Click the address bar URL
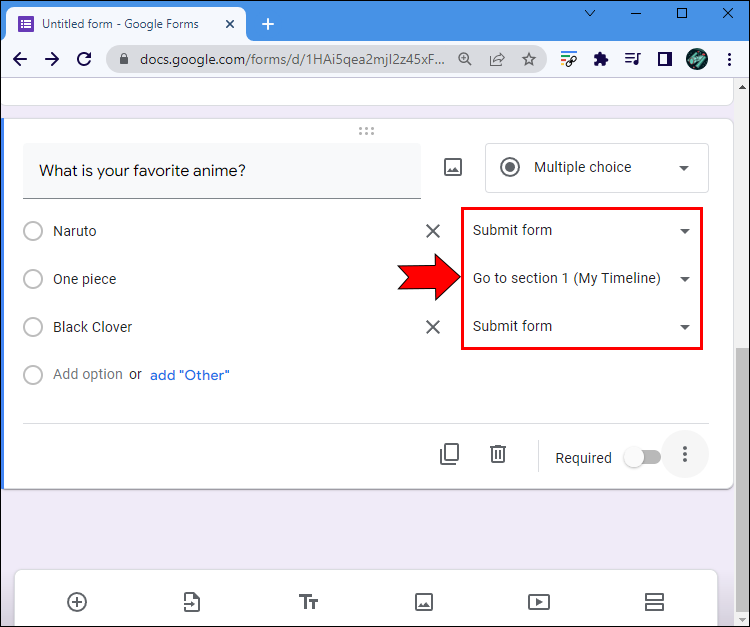The image size is (750, 627). 292,59
